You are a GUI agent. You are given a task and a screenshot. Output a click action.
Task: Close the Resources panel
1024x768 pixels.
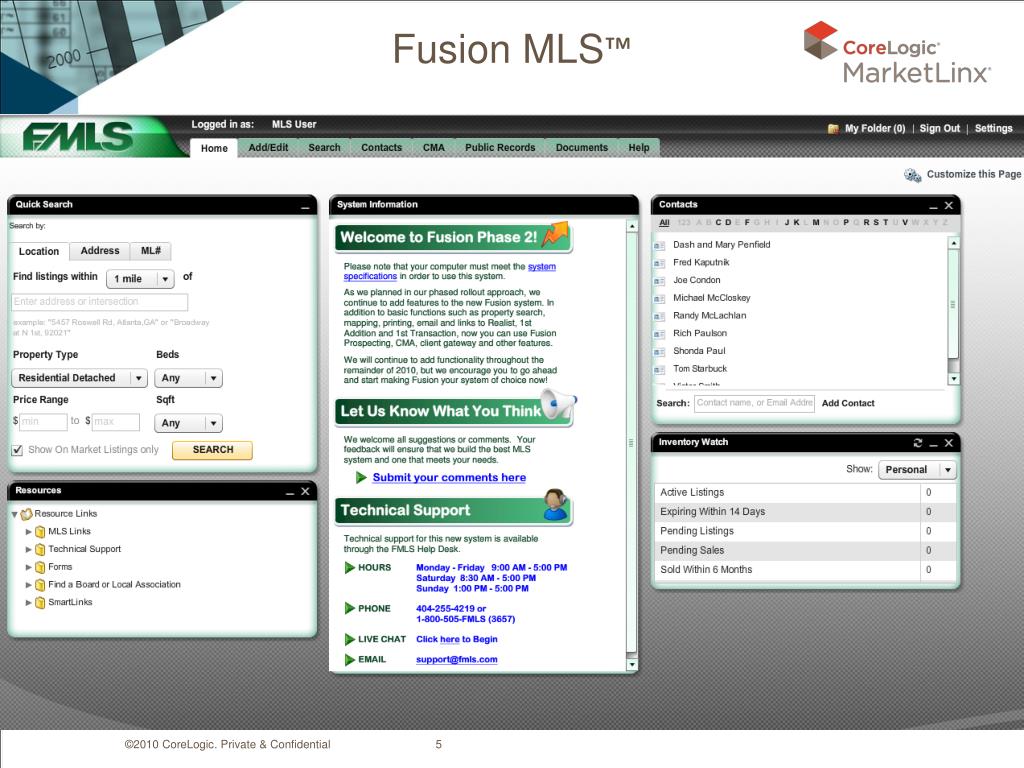pyautogui.click(x=305, y=492)
